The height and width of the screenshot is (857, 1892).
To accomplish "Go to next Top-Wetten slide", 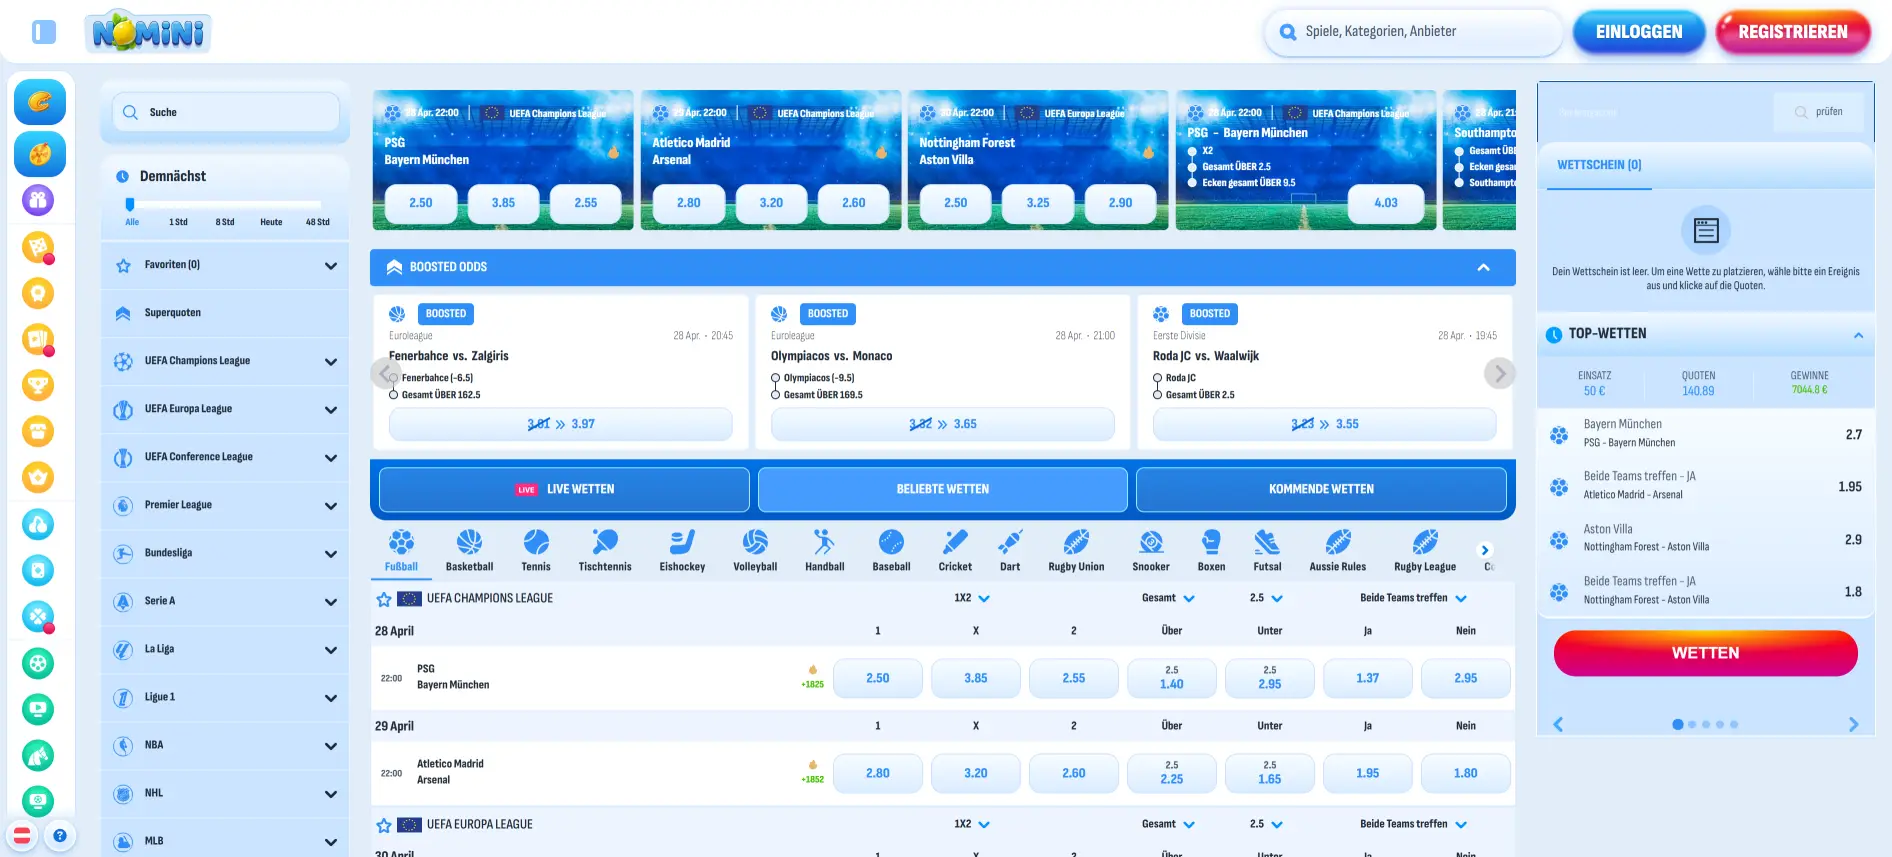I will point(1853,724).
